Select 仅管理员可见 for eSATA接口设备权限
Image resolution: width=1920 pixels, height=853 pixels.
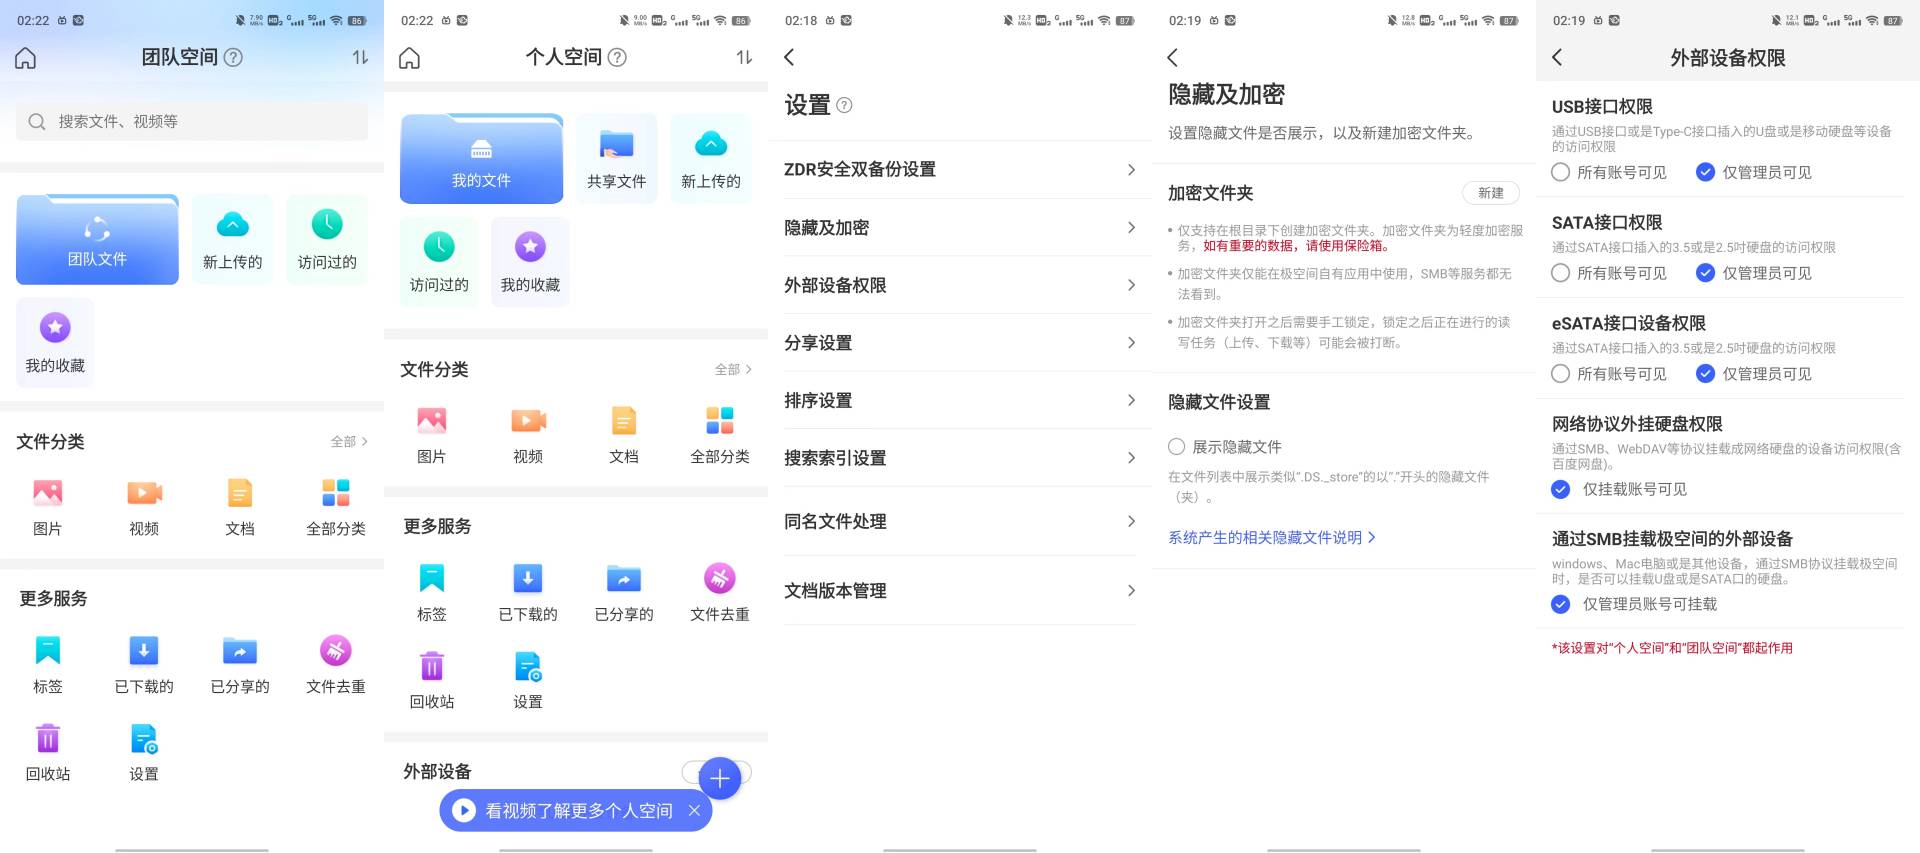1754,374
